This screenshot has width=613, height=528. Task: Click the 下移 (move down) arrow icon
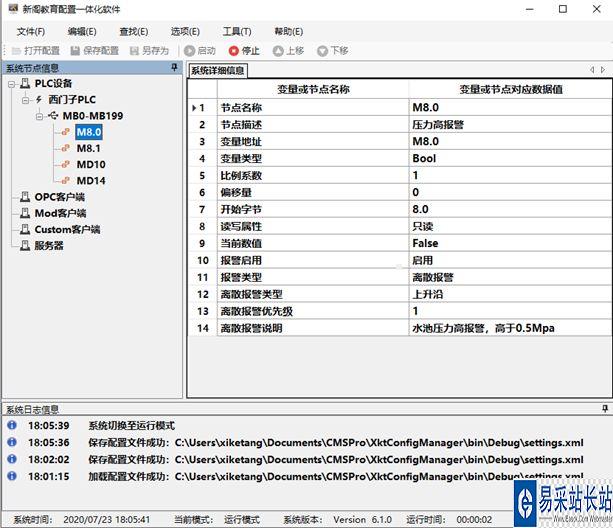coord(321,50)
